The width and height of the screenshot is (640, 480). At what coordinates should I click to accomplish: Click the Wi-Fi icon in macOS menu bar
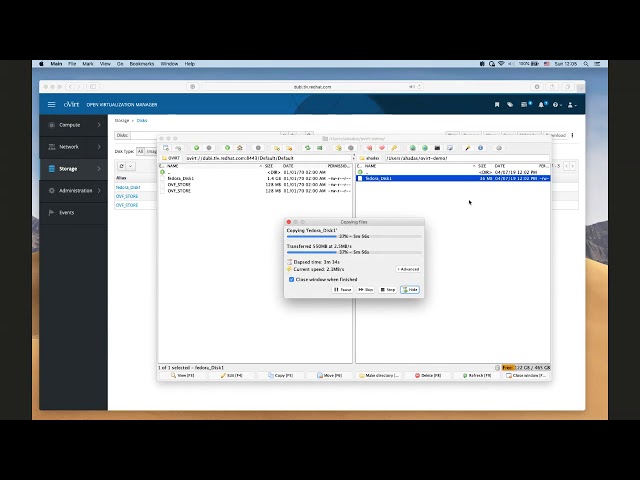tap(501, 64)
